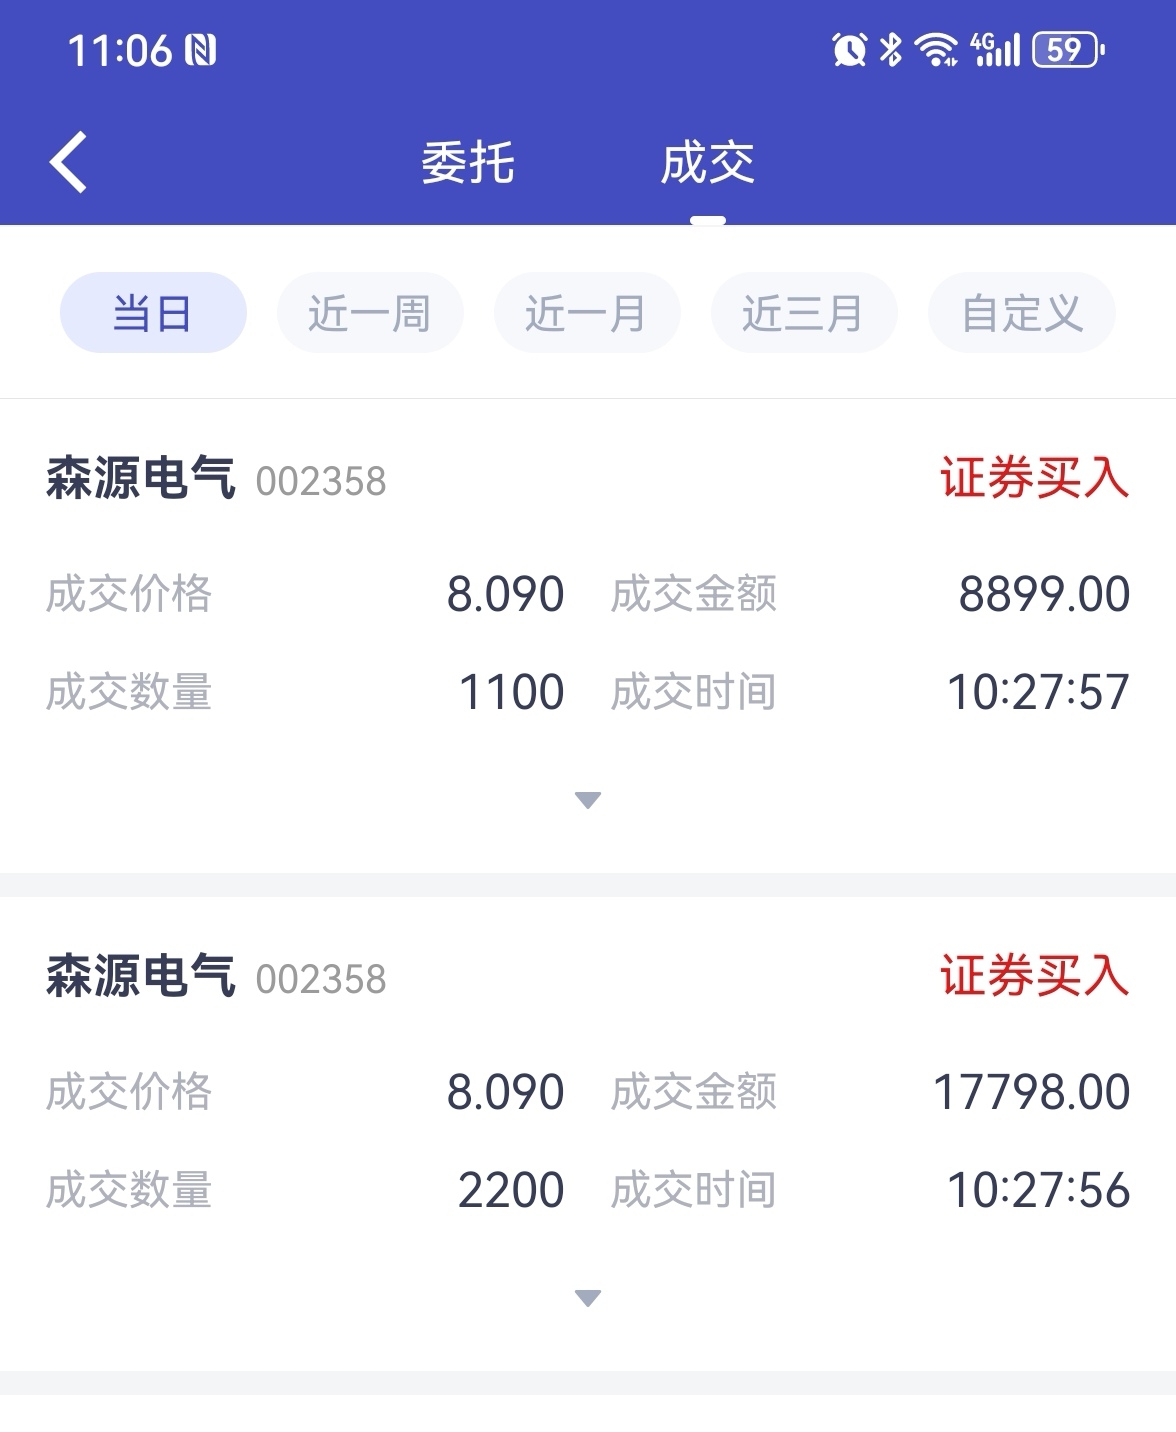Tap the alarm clock status icon
Screen dimensions: 1176x1432
(x=849, y=49)
